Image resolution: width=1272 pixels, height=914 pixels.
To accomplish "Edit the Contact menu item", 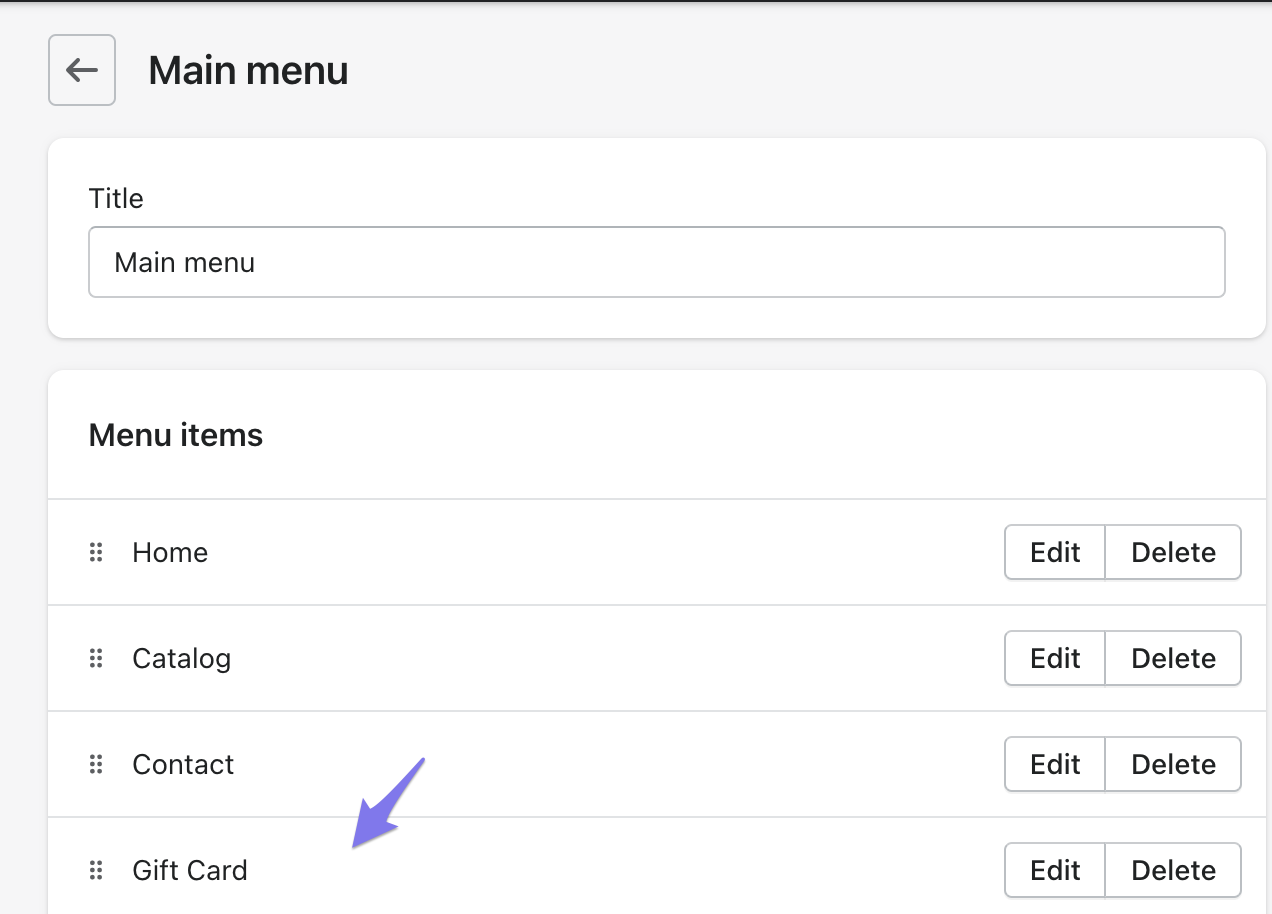I will pyautogui.click(x=1055, y=764).
